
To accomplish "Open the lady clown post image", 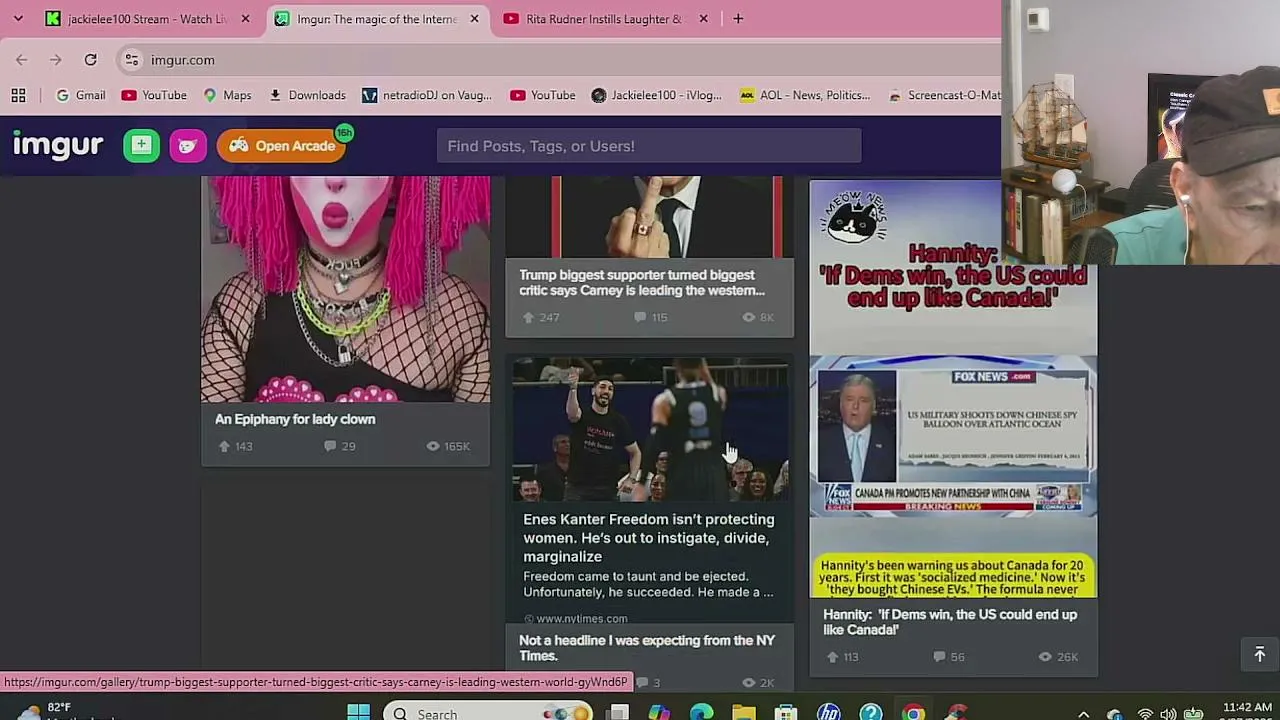I will pos(345,289).
